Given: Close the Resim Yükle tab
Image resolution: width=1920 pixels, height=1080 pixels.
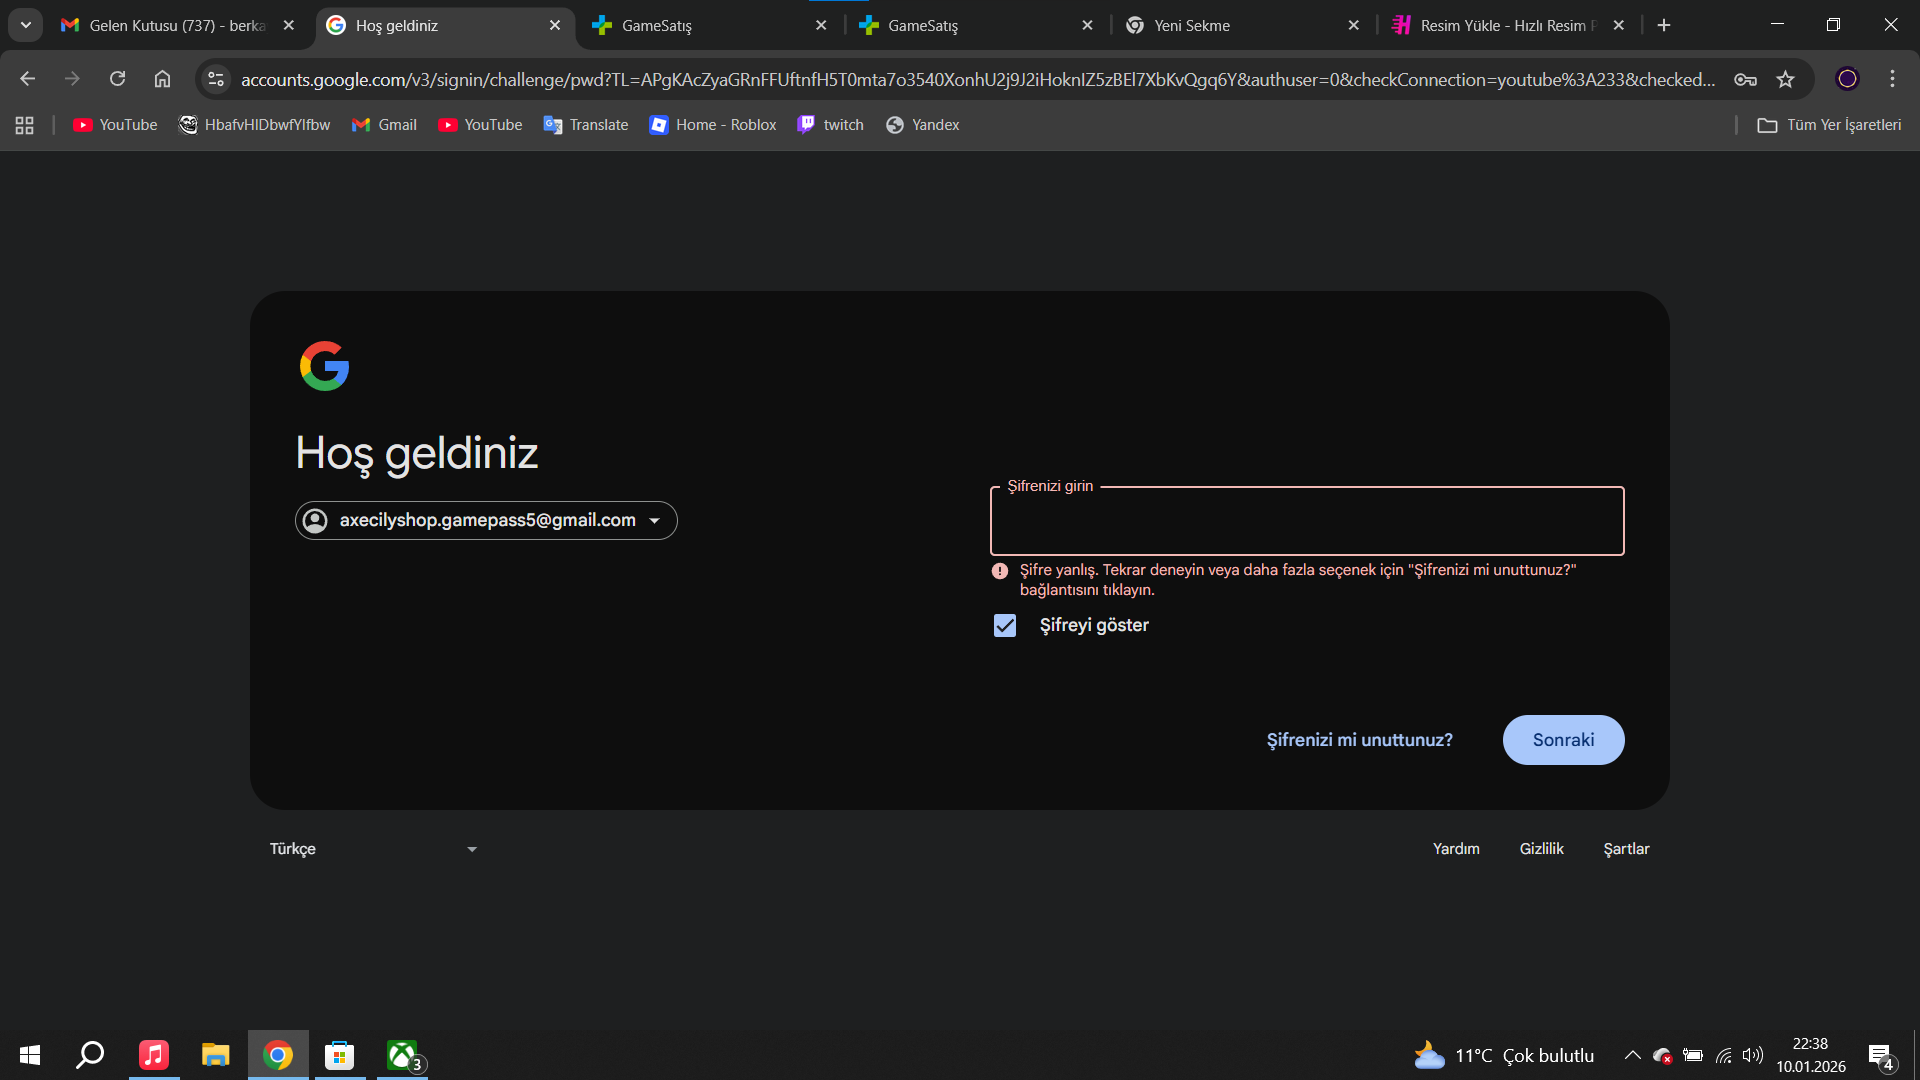Looking at the screenshot, I should point(1619,25).
